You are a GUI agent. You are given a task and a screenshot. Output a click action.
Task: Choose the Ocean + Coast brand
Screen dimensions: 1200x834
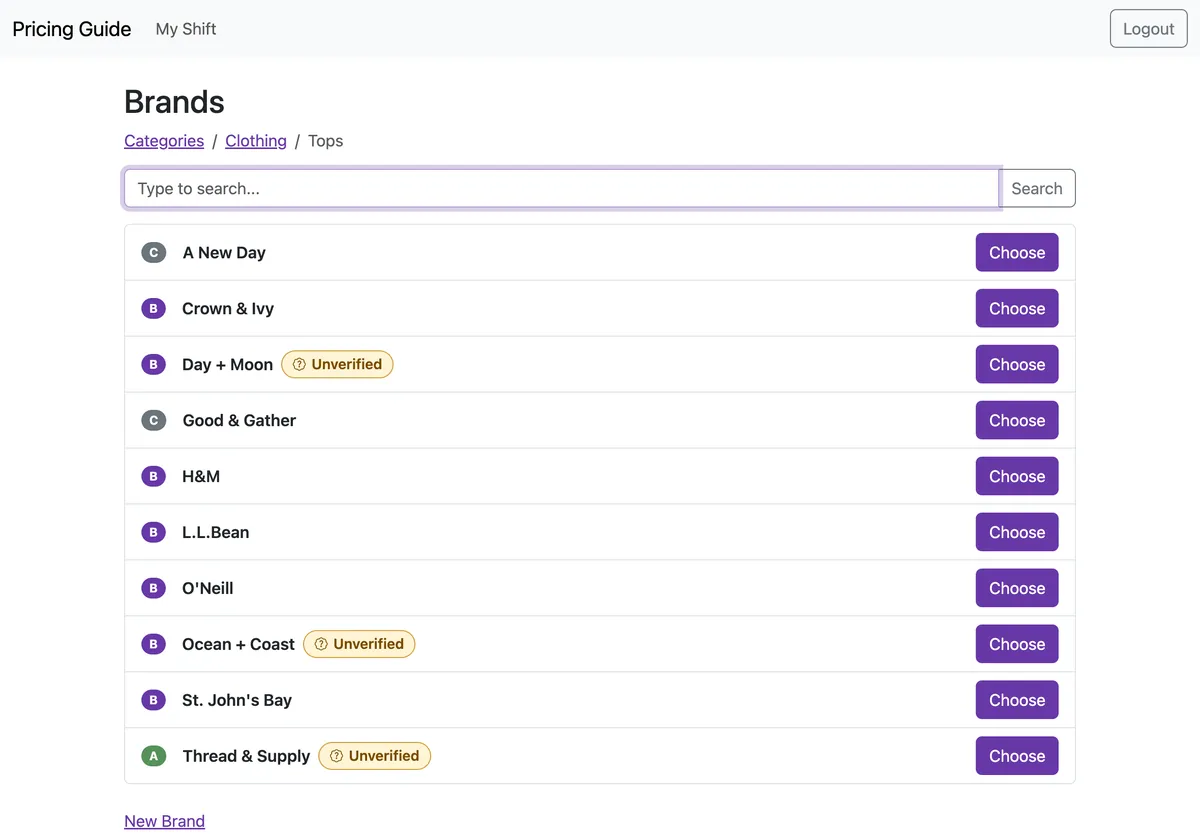point(1017,645)
